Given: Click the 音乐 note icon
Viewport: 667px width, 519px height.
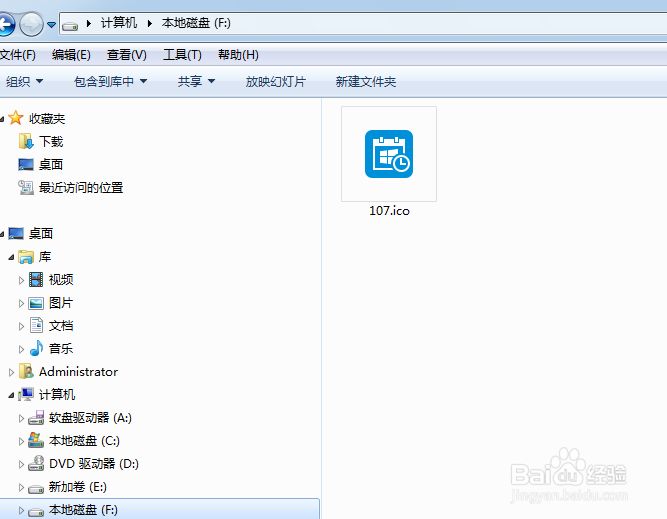Looking at the screenshot, I should tap(37, 348).
